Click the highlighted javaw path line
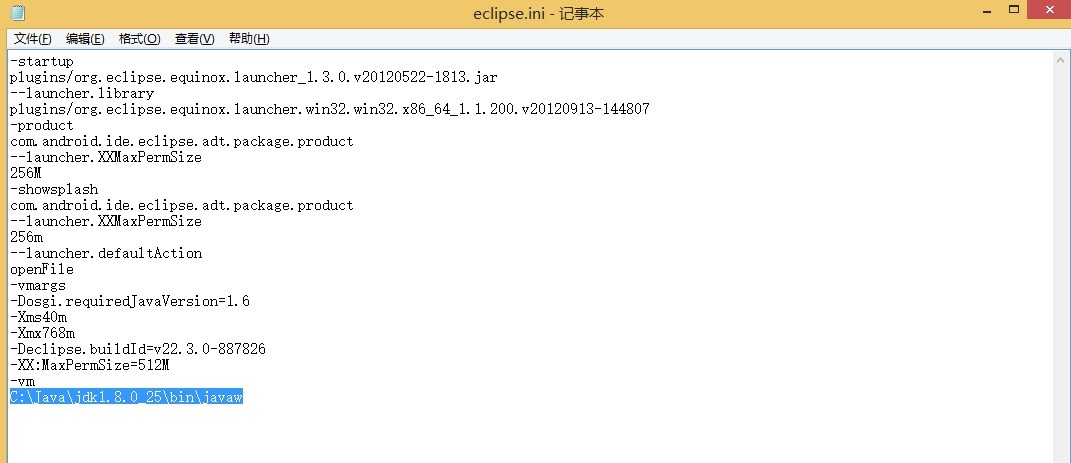1071x463 pixels. [x=126, y=397]
